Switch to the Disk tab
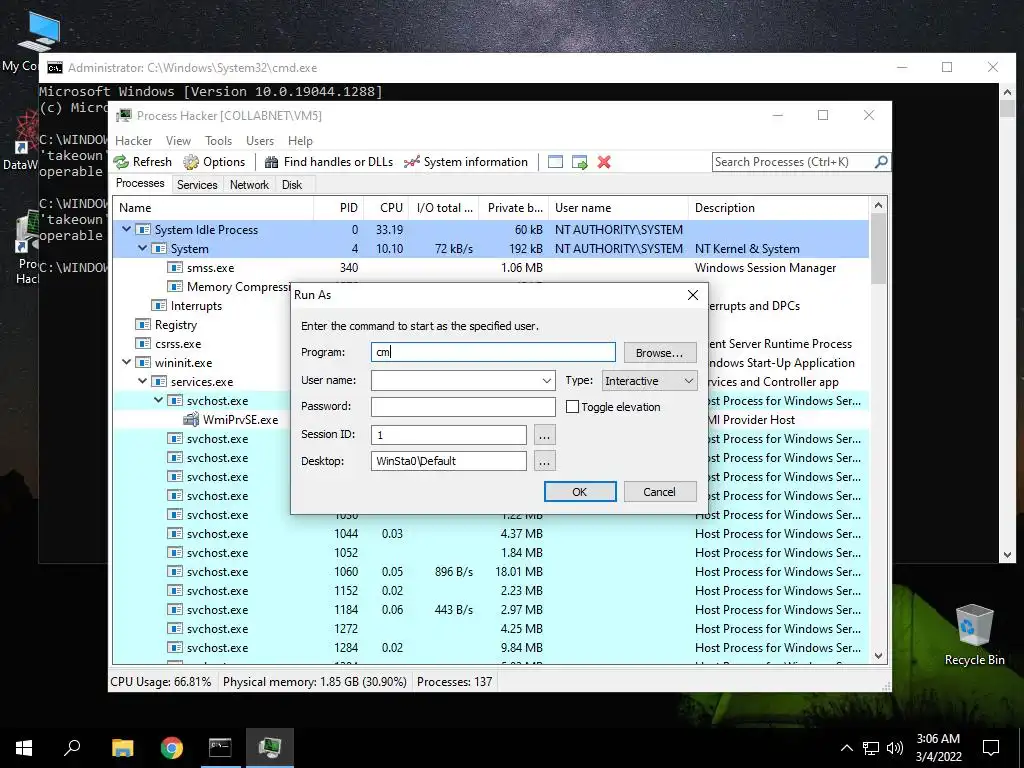The width and height of the screenshot is (1024, 768). (292, 185)
